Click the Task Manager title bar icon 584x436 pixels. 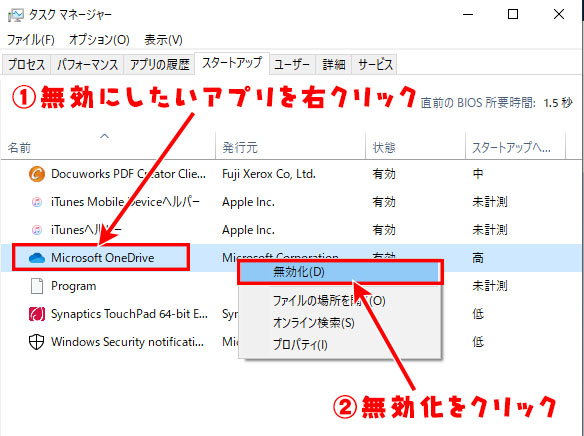15,15
